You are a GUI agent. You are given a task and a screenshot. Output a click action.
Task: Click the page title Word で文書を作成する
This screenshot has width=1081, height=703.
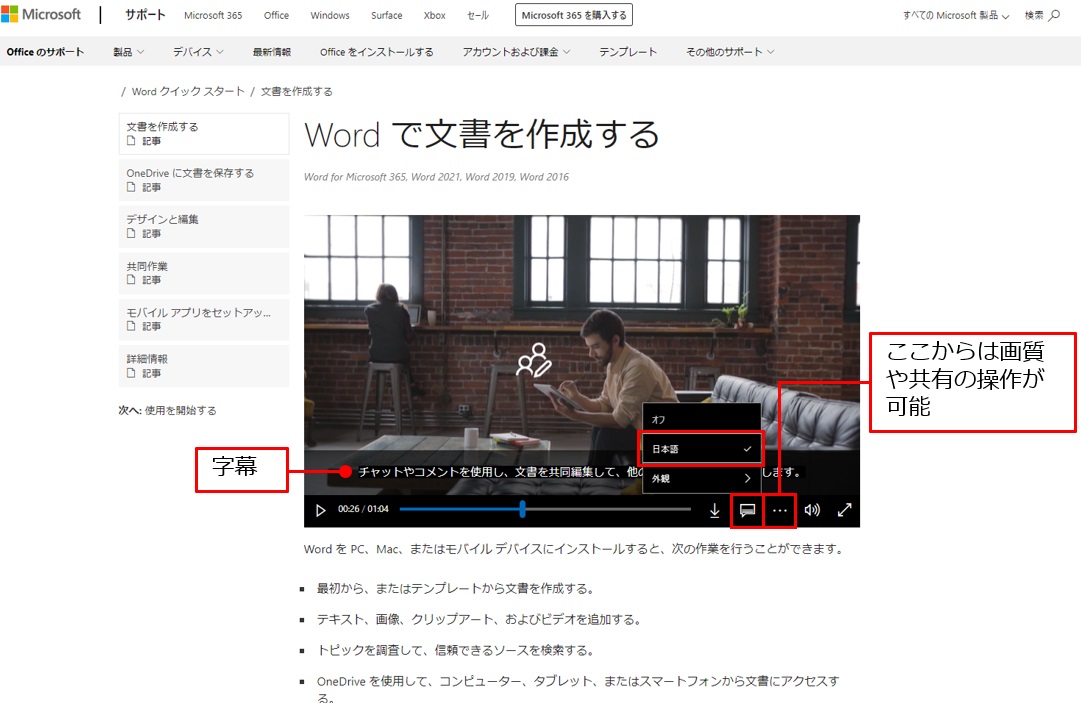point(481,134)
